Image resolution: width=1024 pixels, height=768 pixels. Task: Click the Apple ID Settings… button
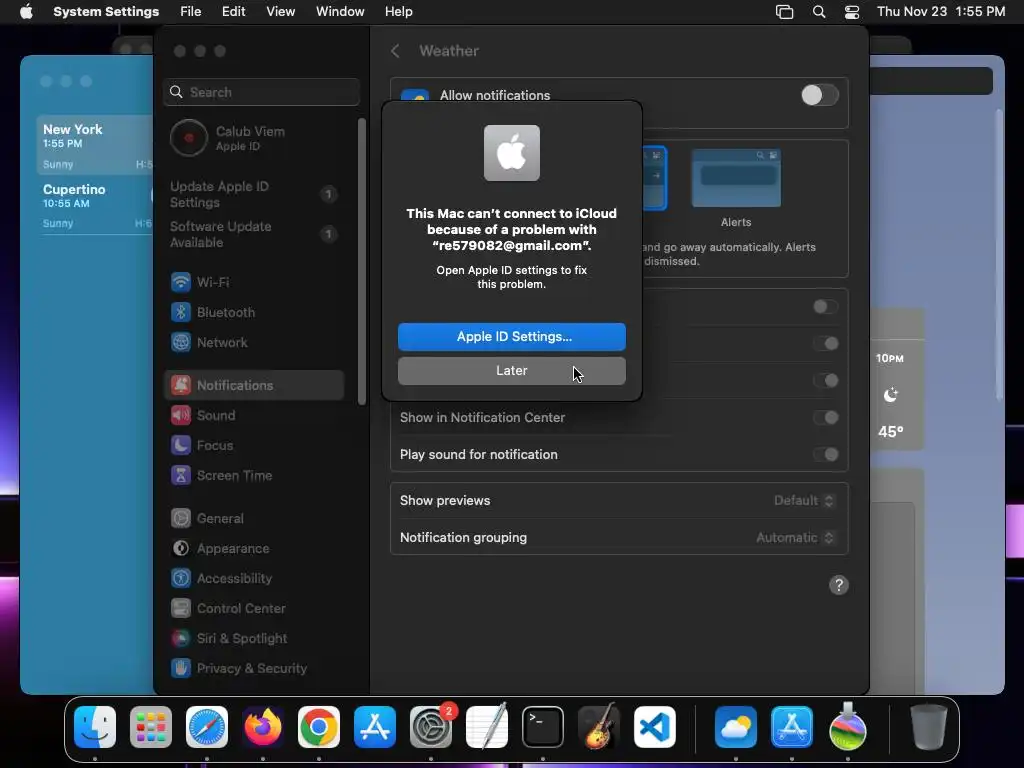click(512, 337)
